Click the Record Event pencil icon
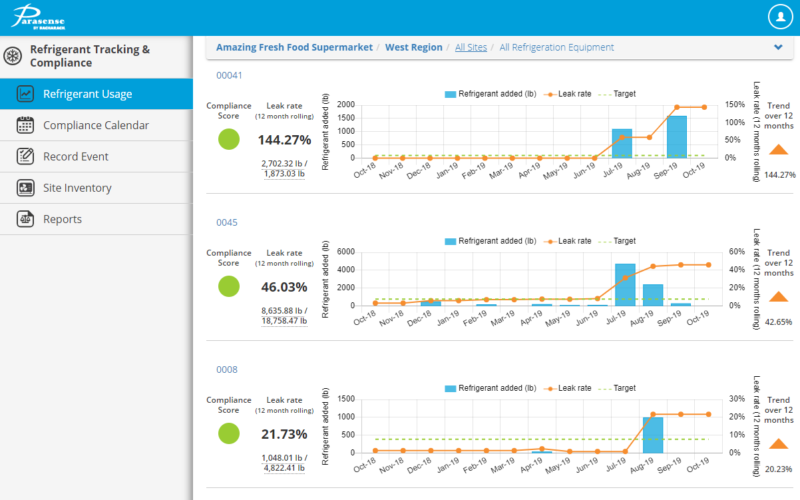The width and height of the screenshot is (800, 500). coord(26,156)
